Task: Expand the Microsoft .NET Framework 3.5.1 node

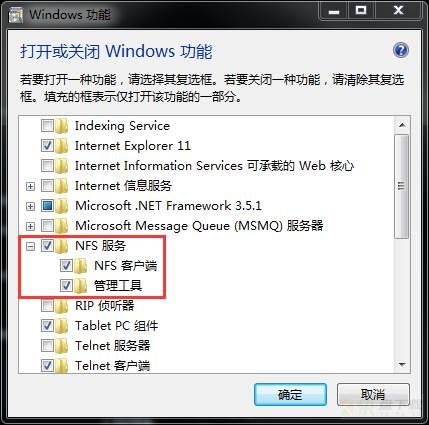Action: pos(30,206)
